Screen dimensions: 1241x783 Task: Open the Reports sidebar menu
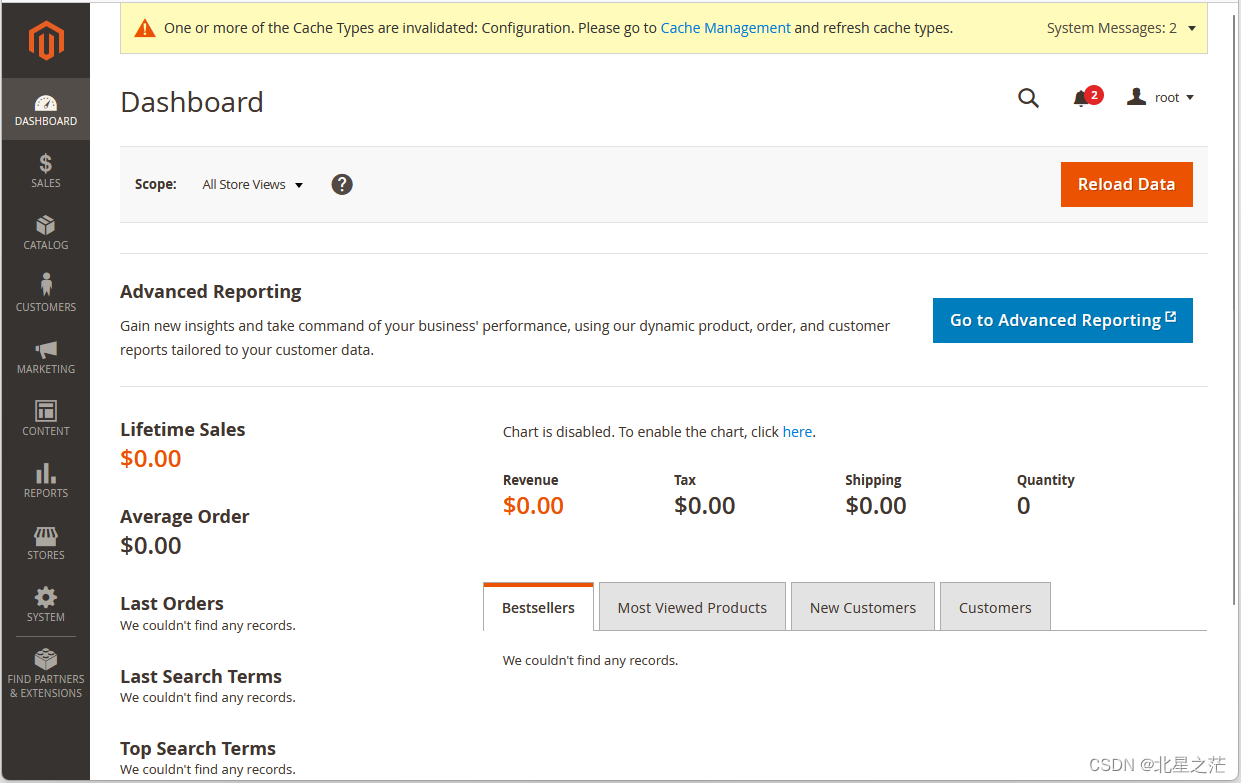click(x=46, y=480)
